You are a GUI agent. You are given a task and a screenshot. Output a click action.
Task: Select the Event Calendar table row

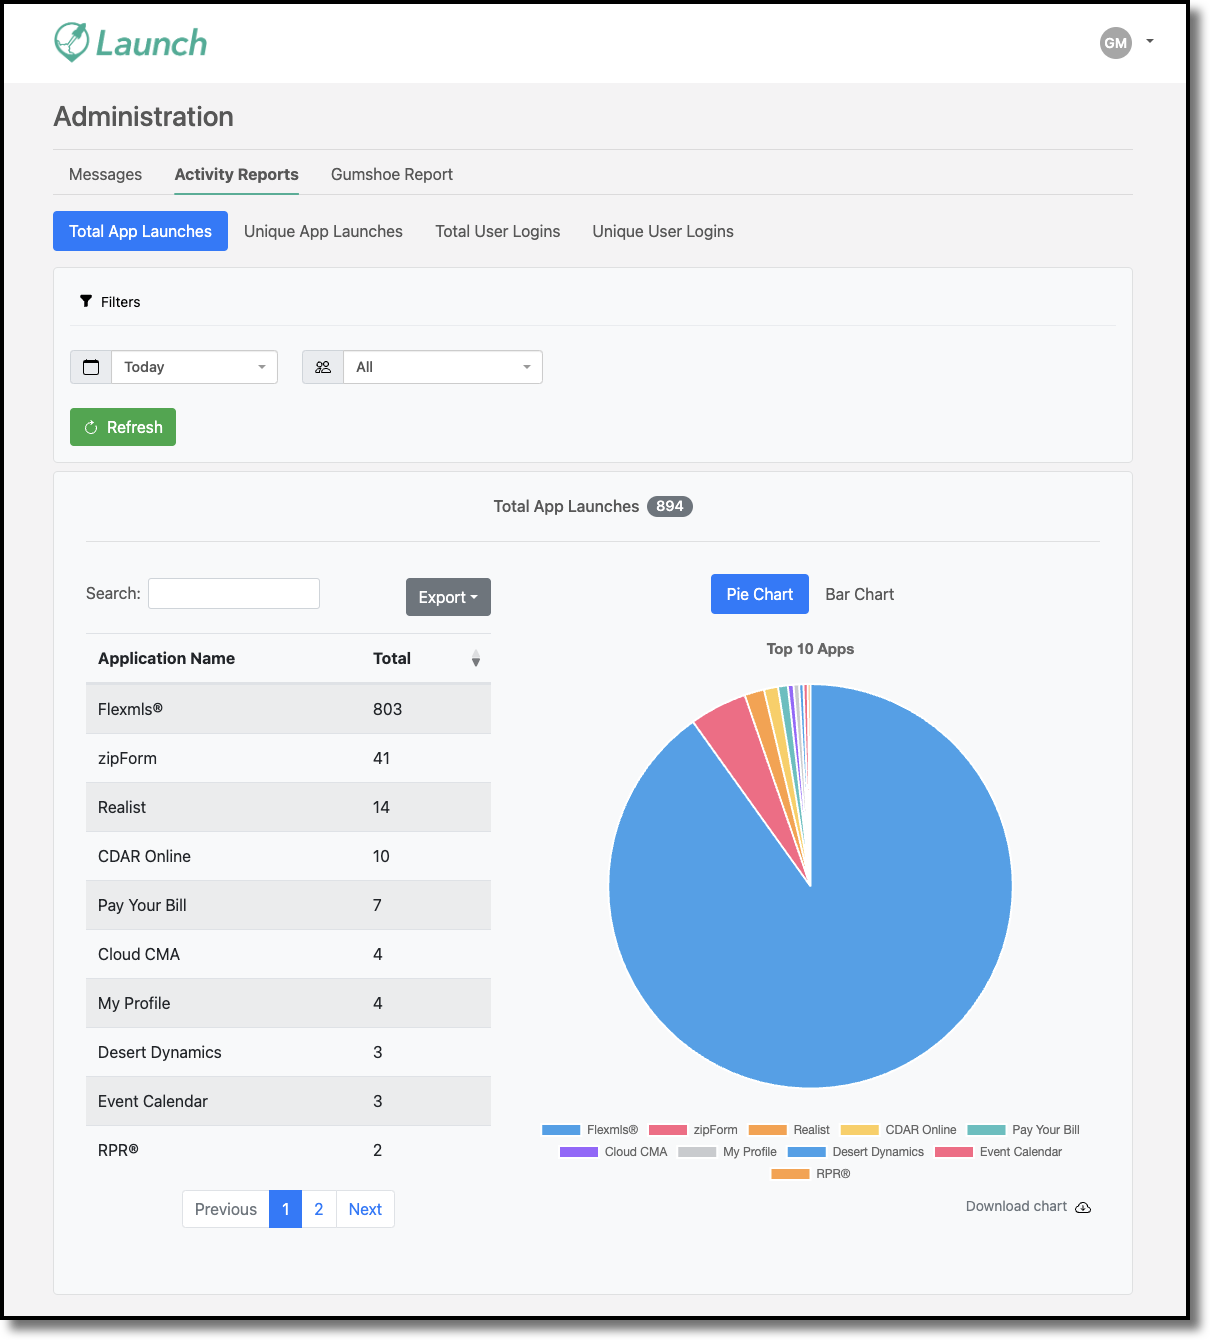click(x=288, y=1101)
